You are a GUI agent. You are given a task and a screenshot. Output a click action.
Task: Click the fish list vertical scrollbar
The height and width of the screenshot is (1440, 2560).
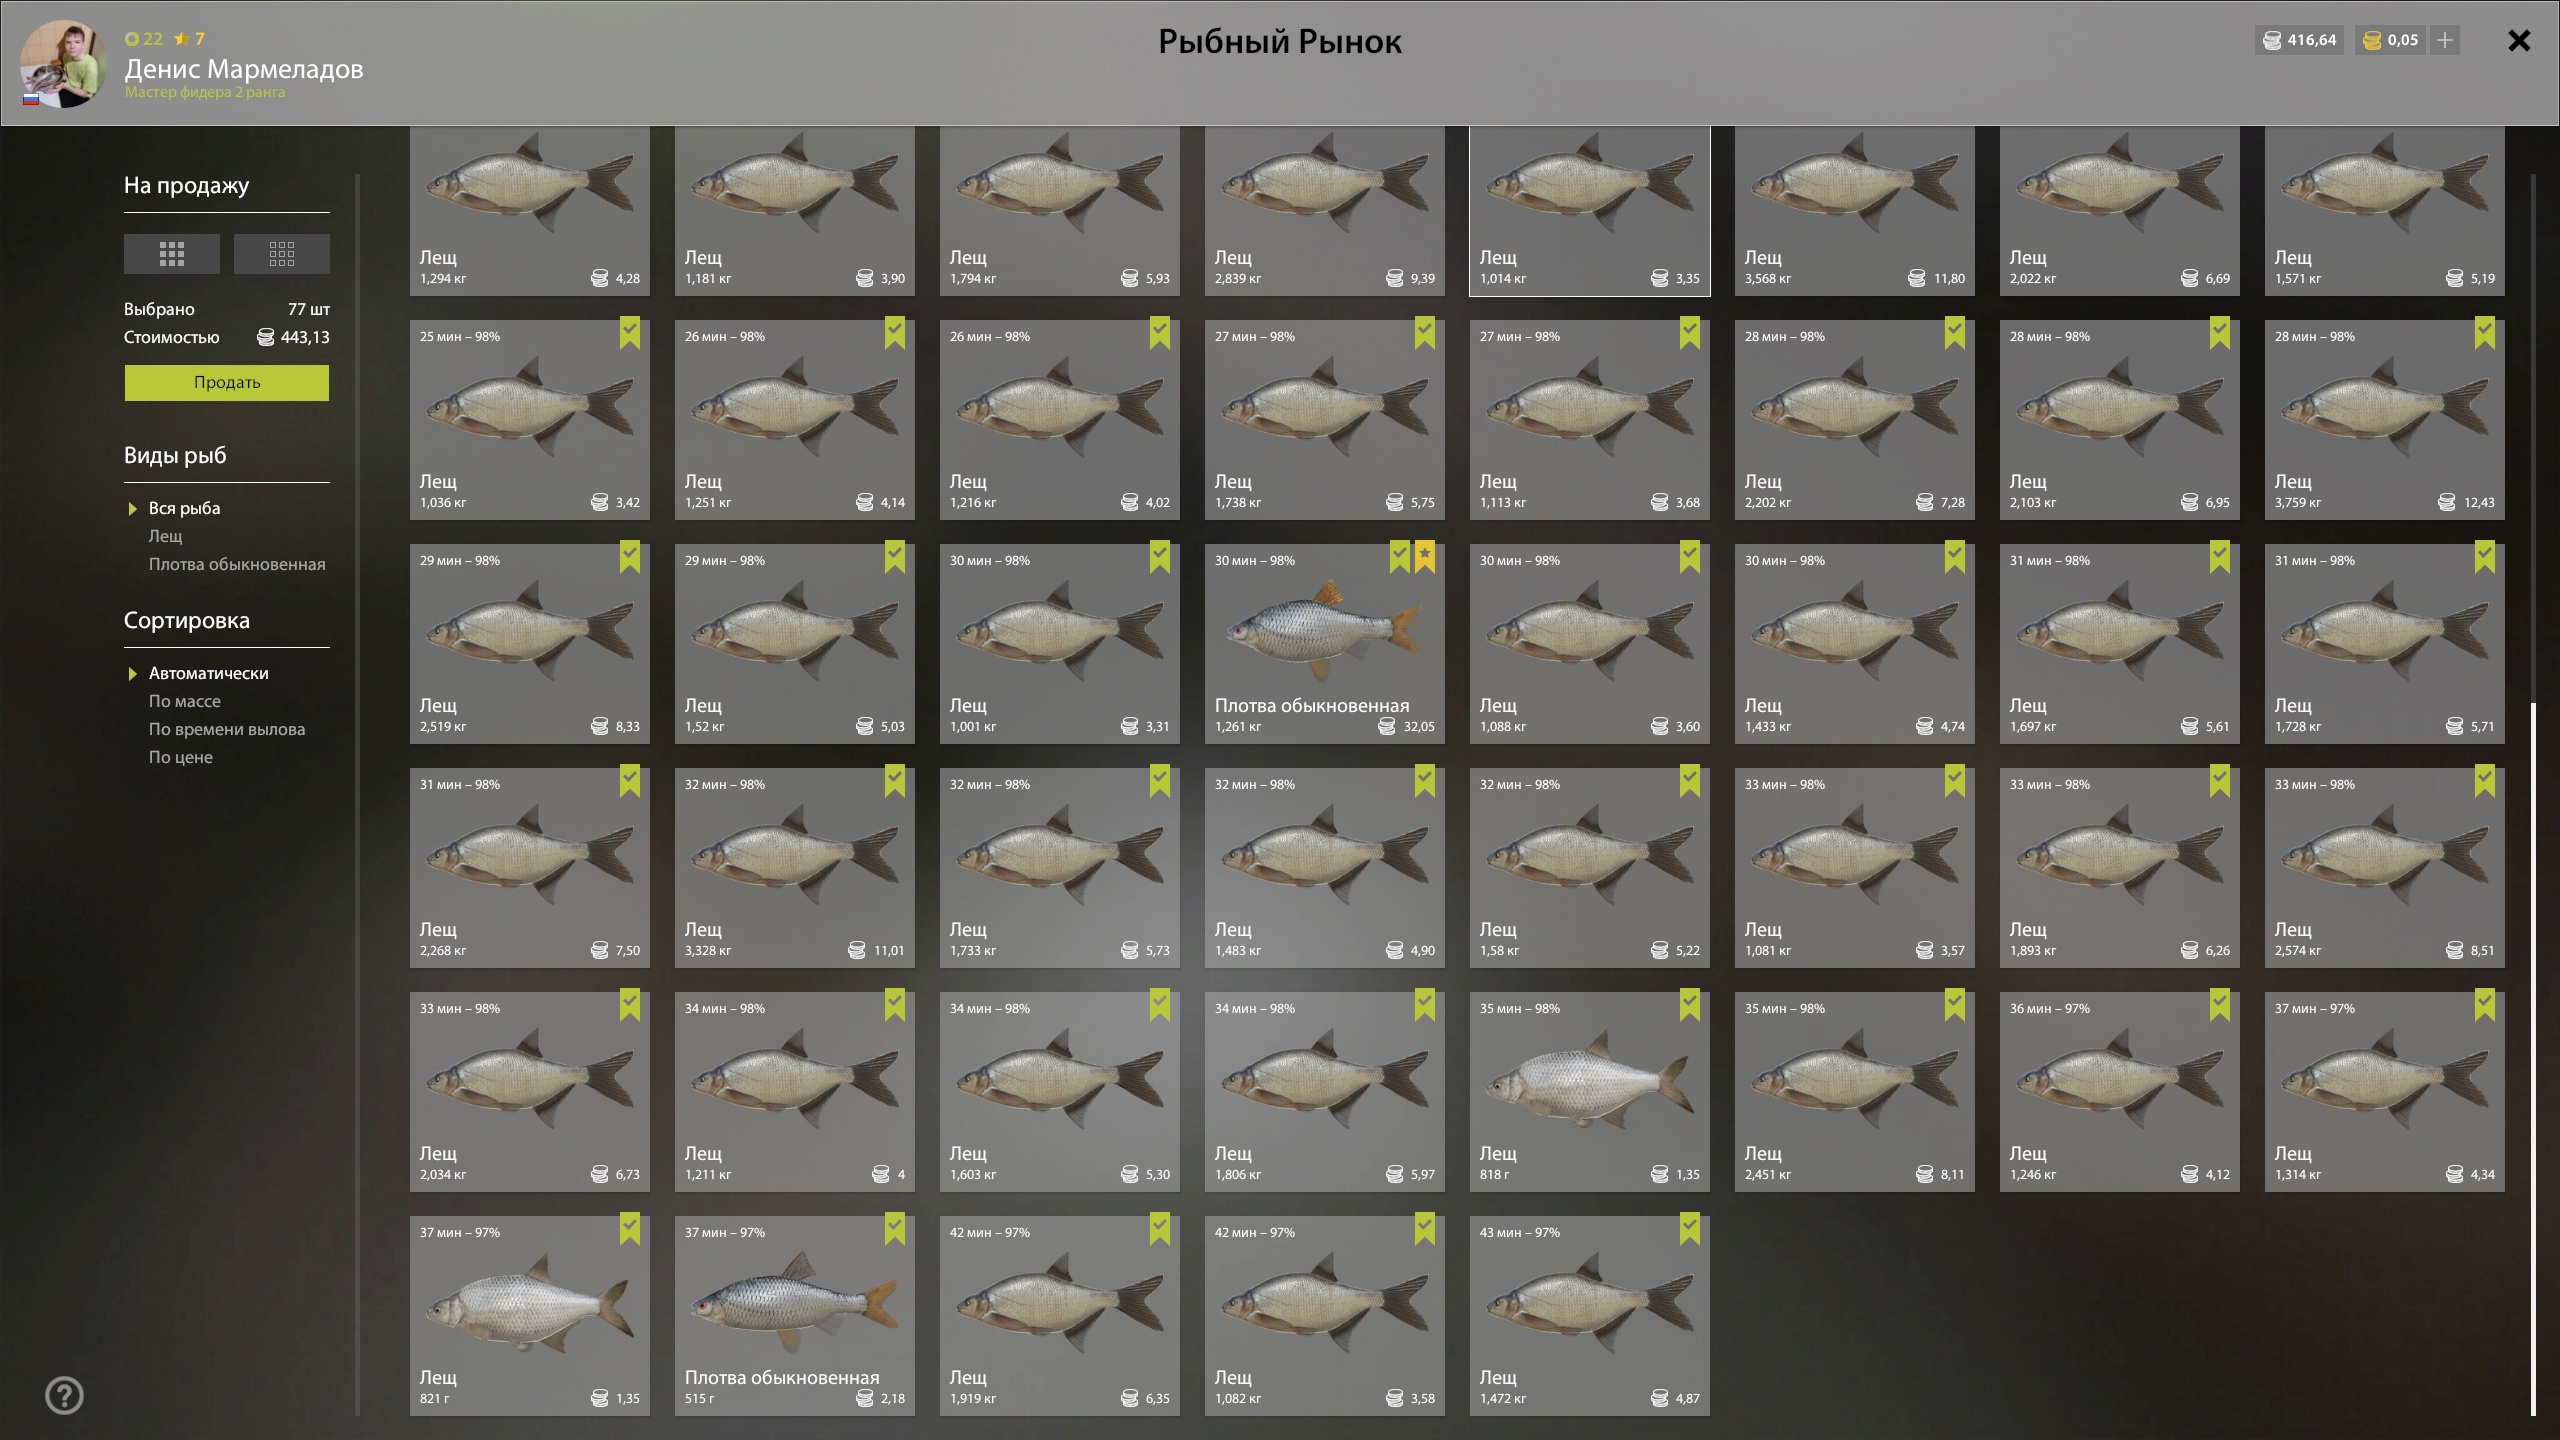click(x=2533, y=1059)
